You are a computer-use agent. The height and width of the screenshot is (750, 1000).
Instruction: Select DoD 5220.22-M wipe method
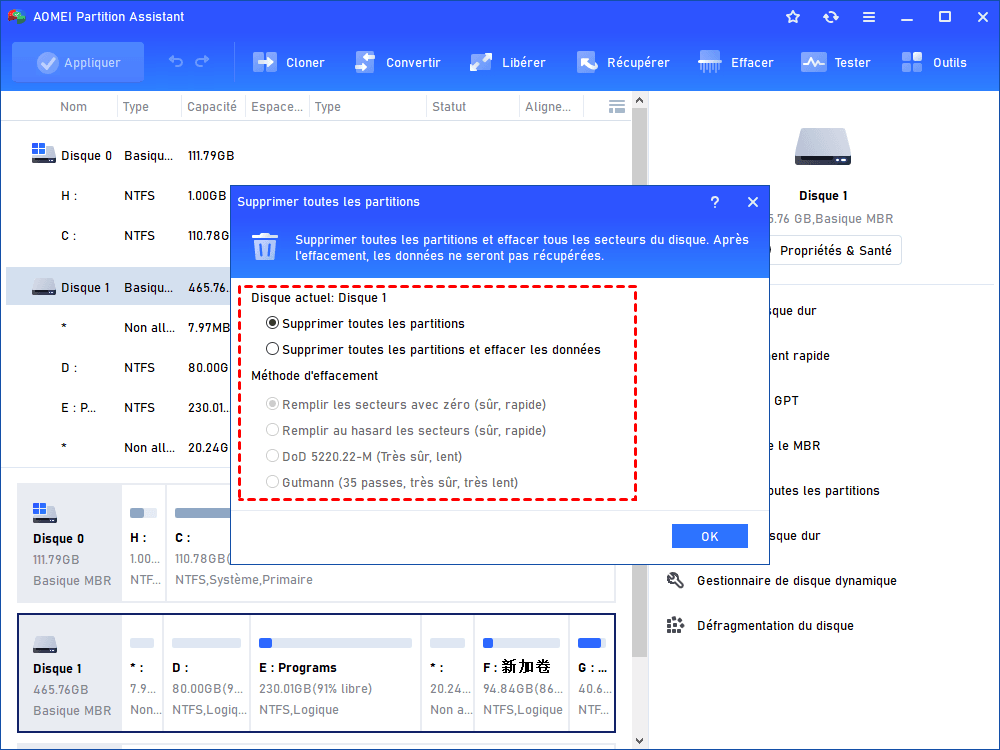pos(364,457)
